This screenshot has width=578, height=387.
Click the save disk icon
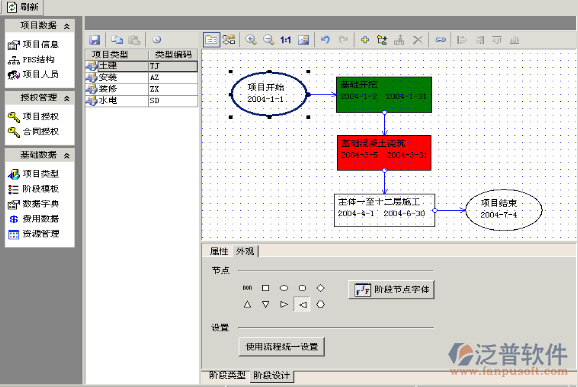95,40
